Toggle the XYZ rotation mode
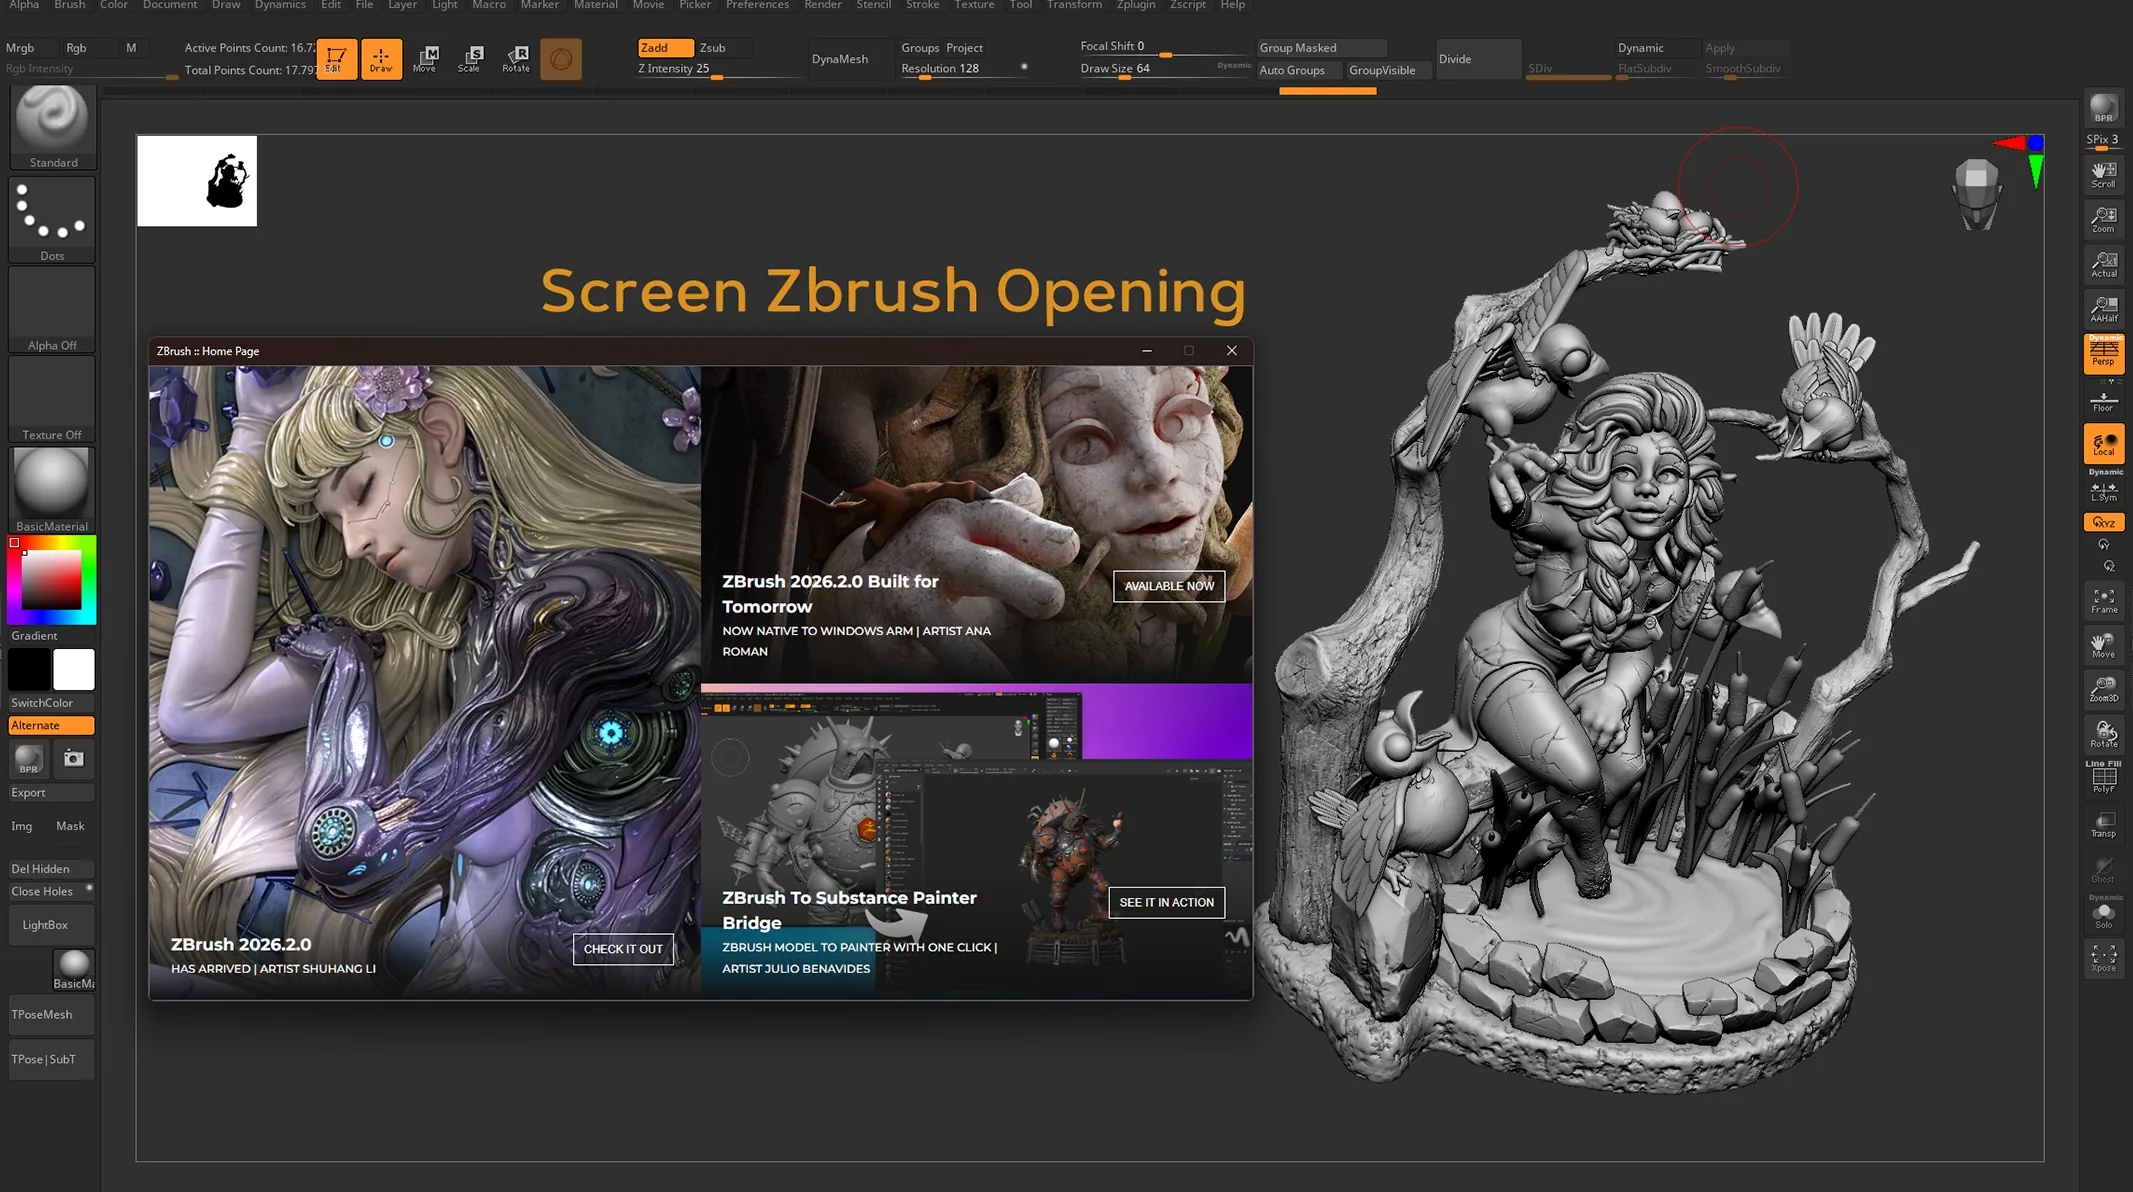 [2103, 522]
